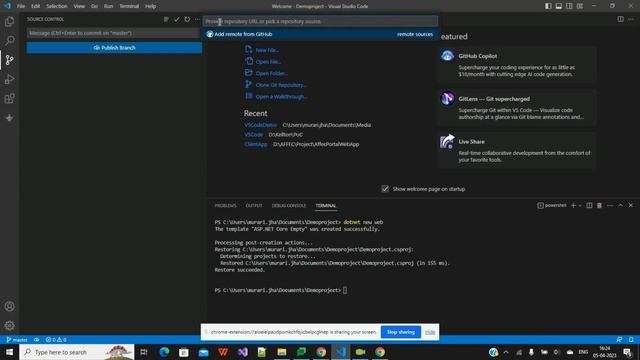Maximize the panel with chevron up

620,205
